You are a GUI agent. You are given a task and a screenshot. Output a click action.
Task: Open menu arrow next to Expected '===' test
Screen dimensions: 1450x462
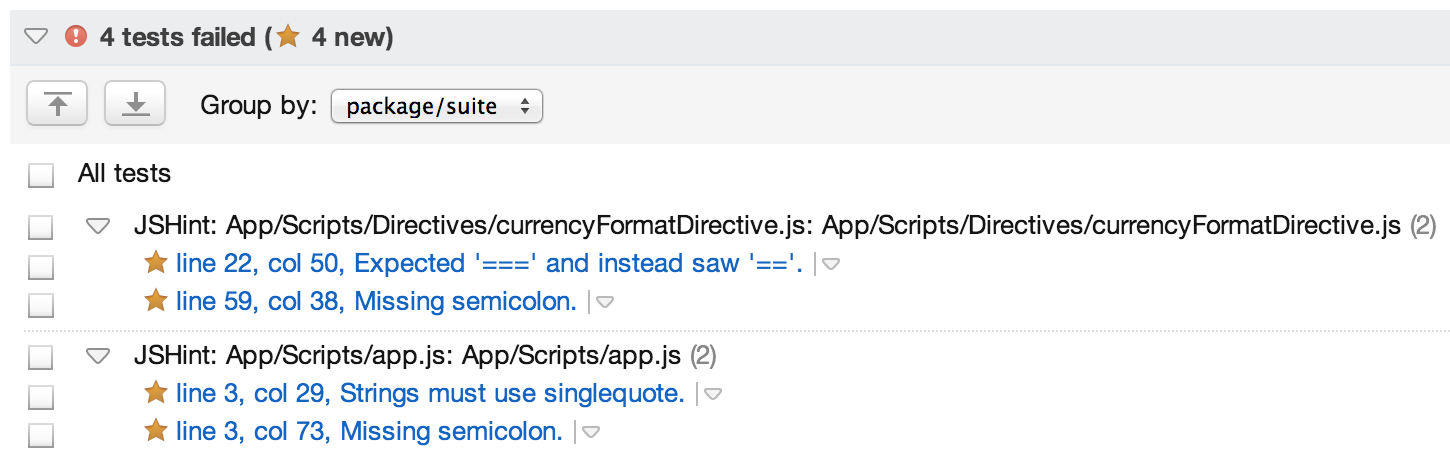coord(830,265)
